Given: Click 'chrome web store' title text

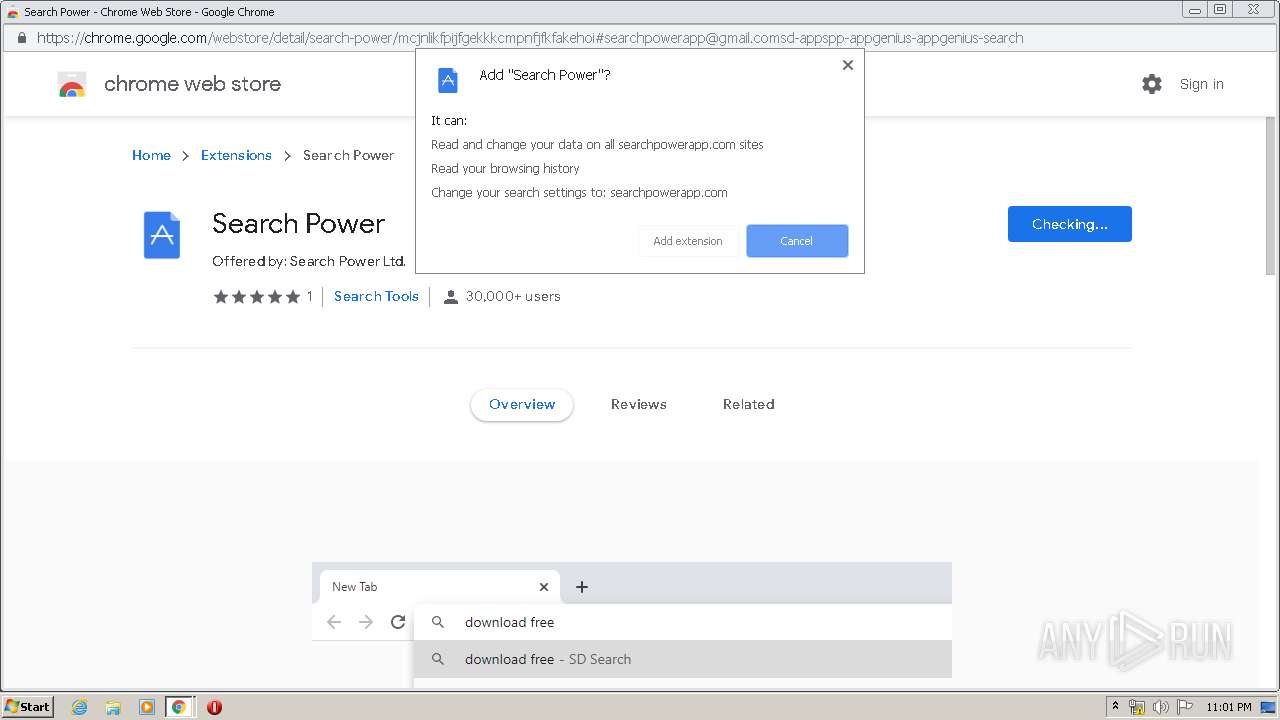Looking at the screenshot, I should pyautogui.click(x=192, y=84).
